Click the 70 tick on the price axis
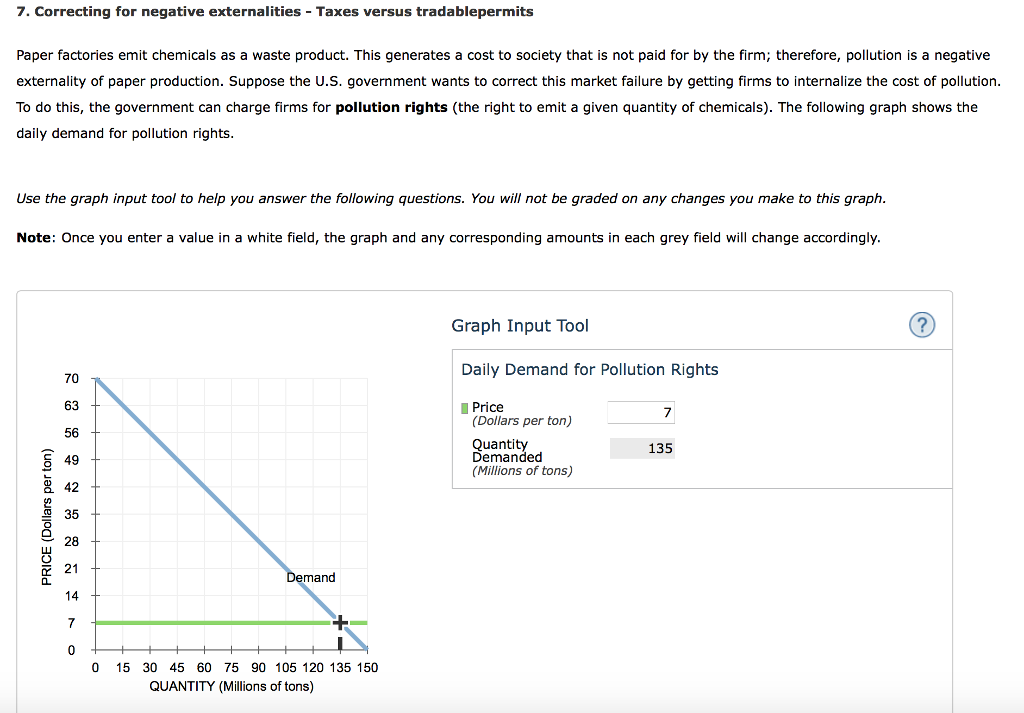The image size is (1024, 713). [71, 378]
